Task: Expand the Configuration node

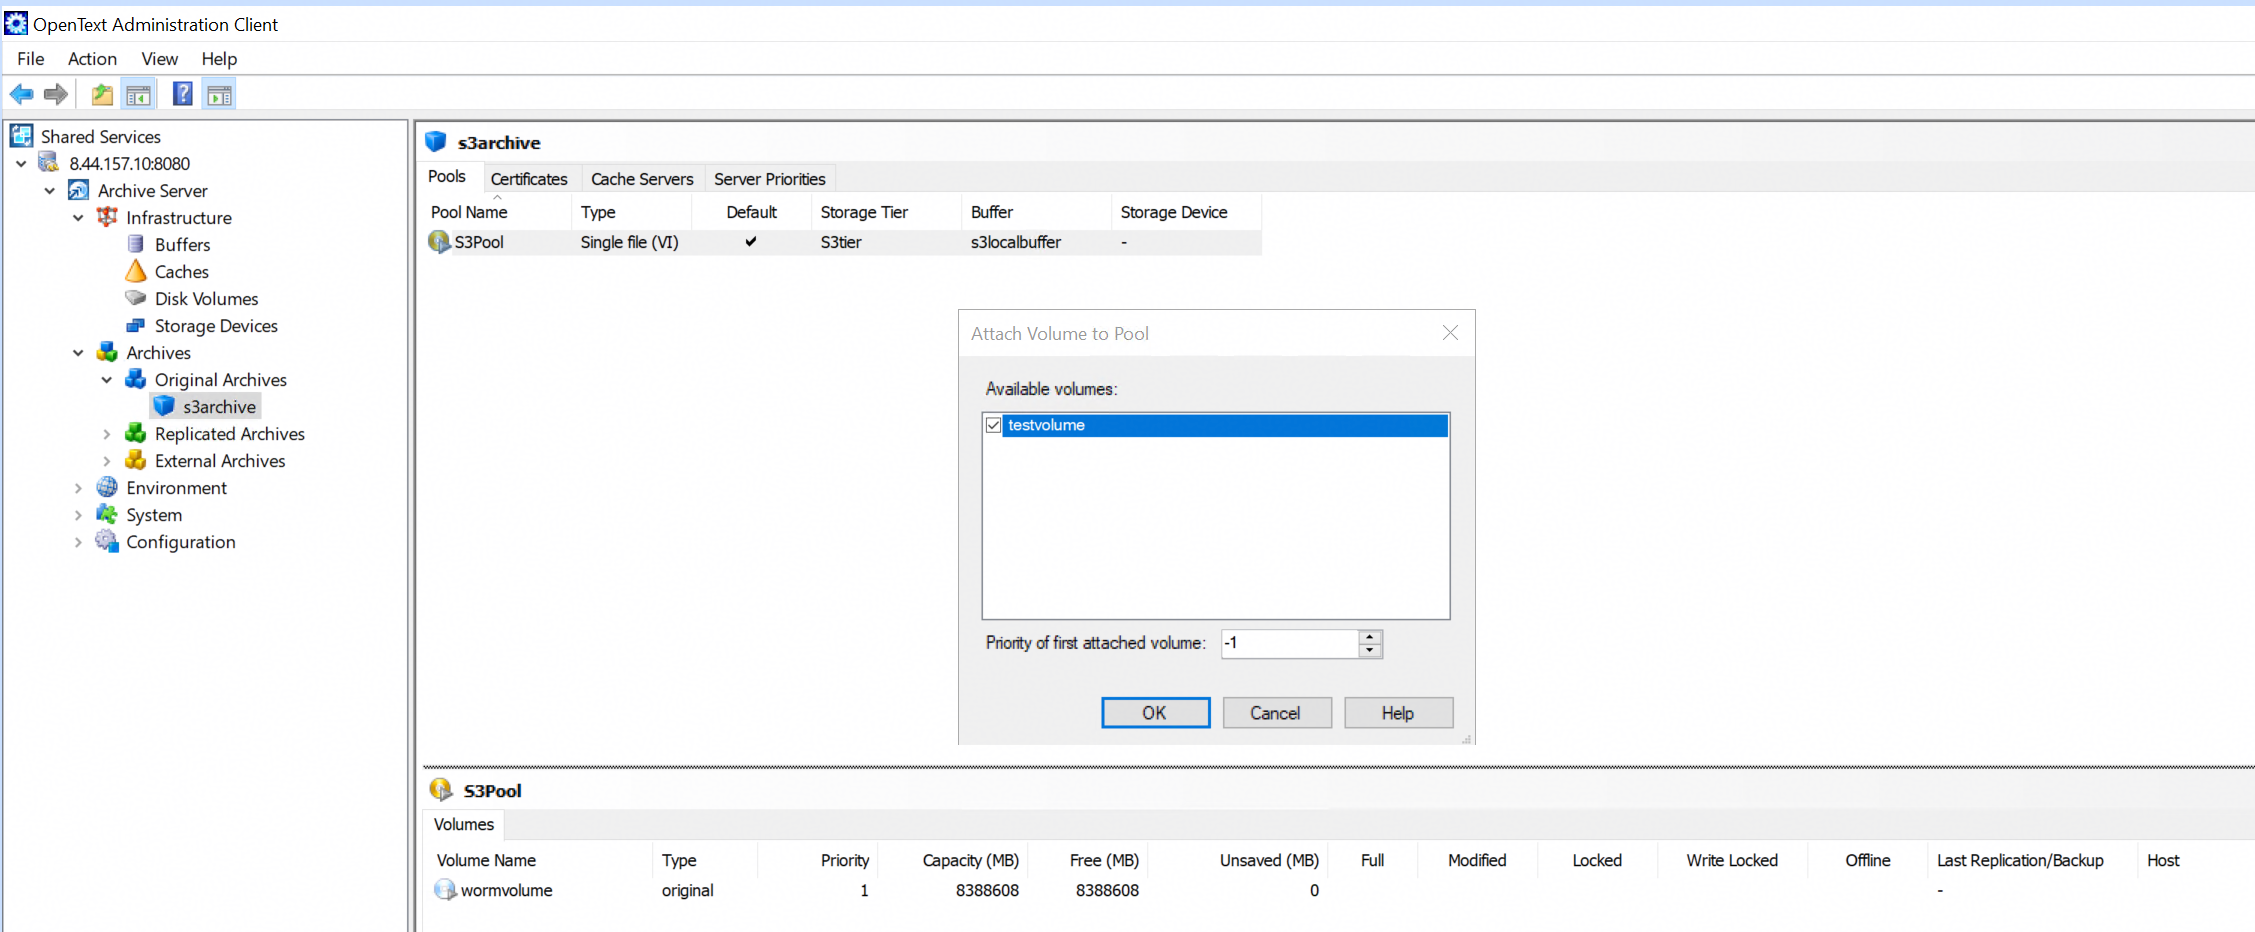Action: [78, 541]
